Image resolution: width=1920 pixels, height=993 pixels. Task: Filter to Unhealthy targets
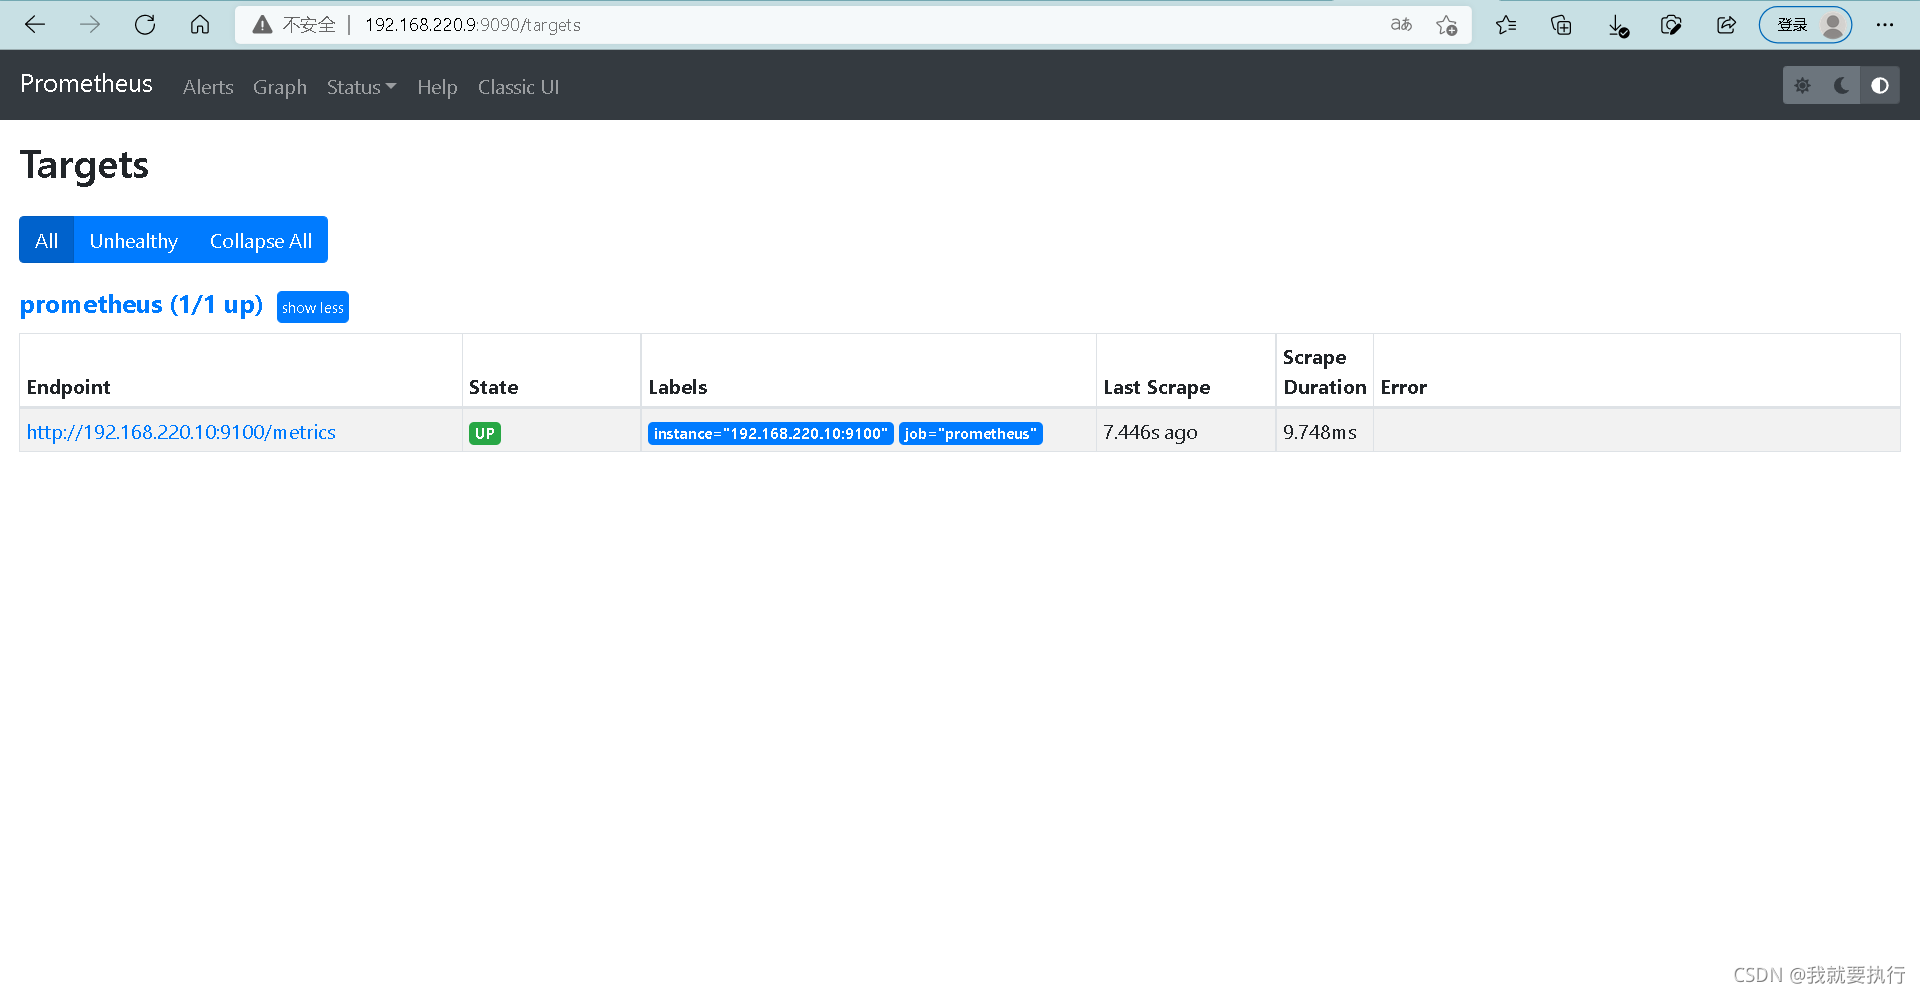134,240
